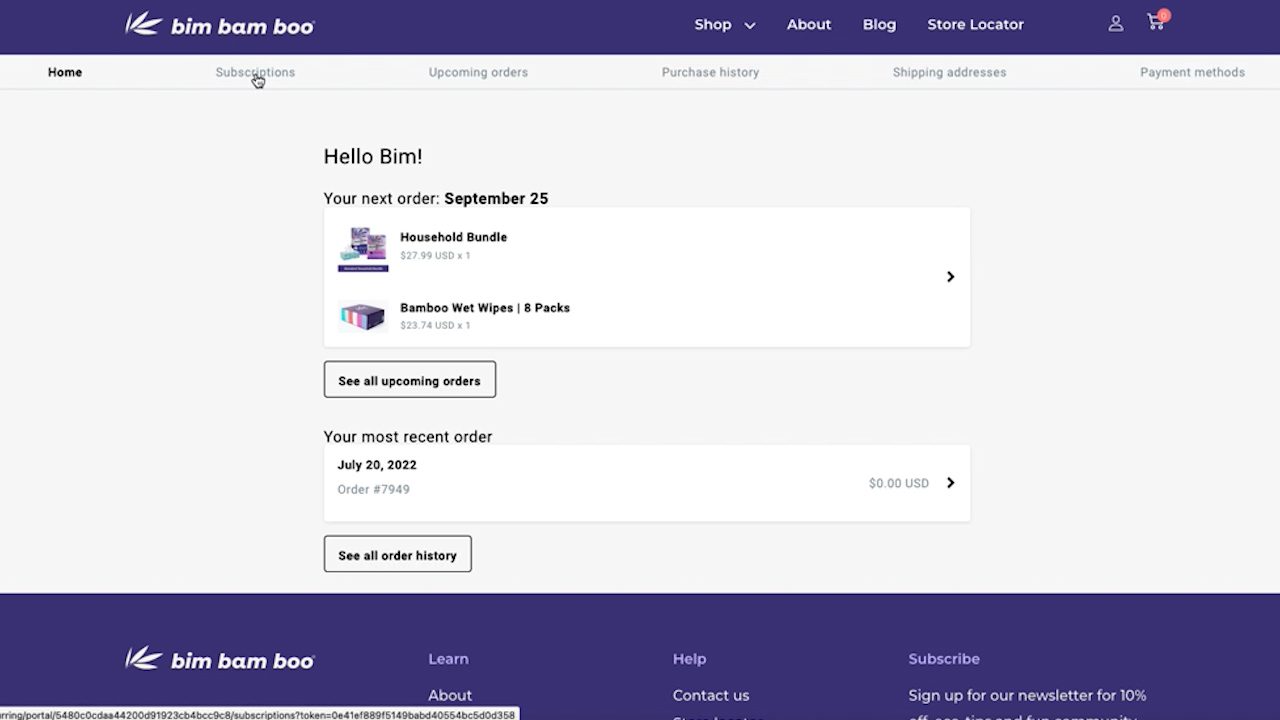This screenshot has width=1280, height=720.
Task: Open the Purchase history tab
Action: [x=710, y=72]
